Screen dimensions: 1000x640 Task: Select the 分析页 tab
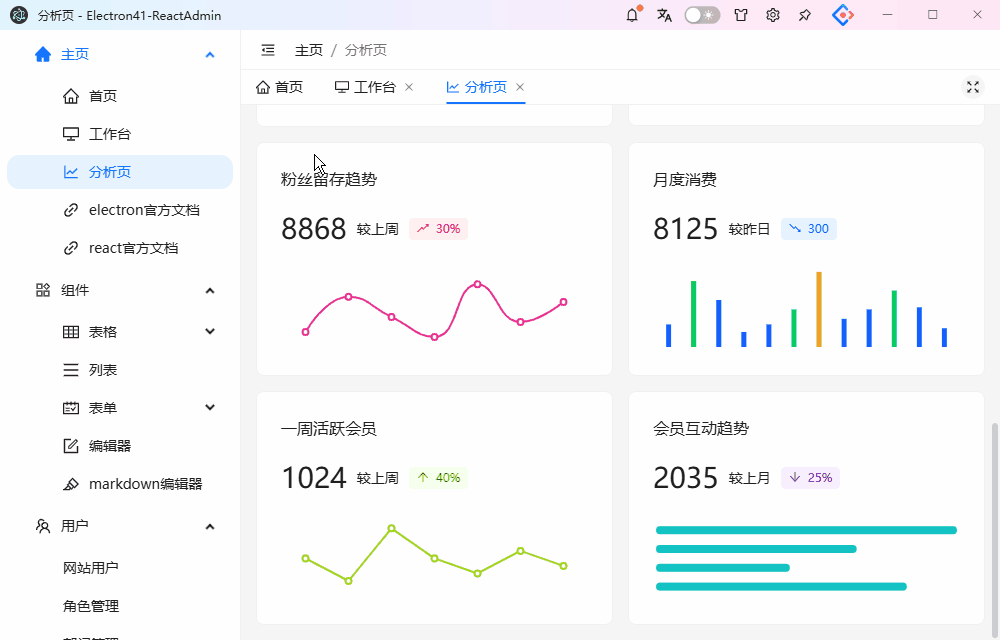point(476,87)
